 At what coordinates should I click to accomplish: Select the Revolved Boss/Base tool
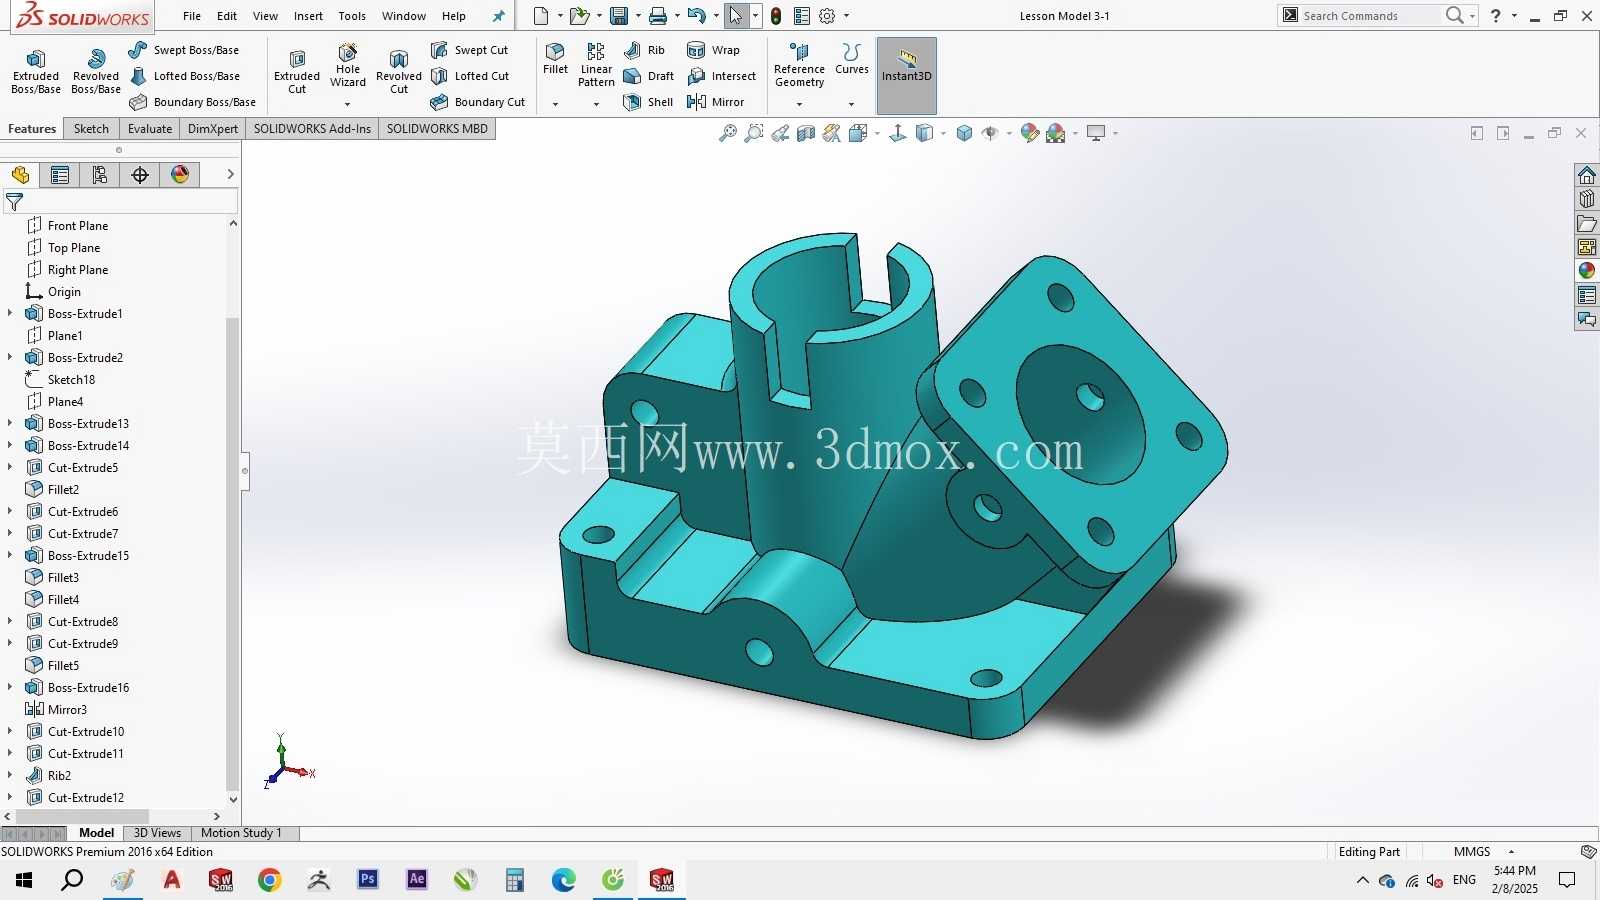coord(96,72)
